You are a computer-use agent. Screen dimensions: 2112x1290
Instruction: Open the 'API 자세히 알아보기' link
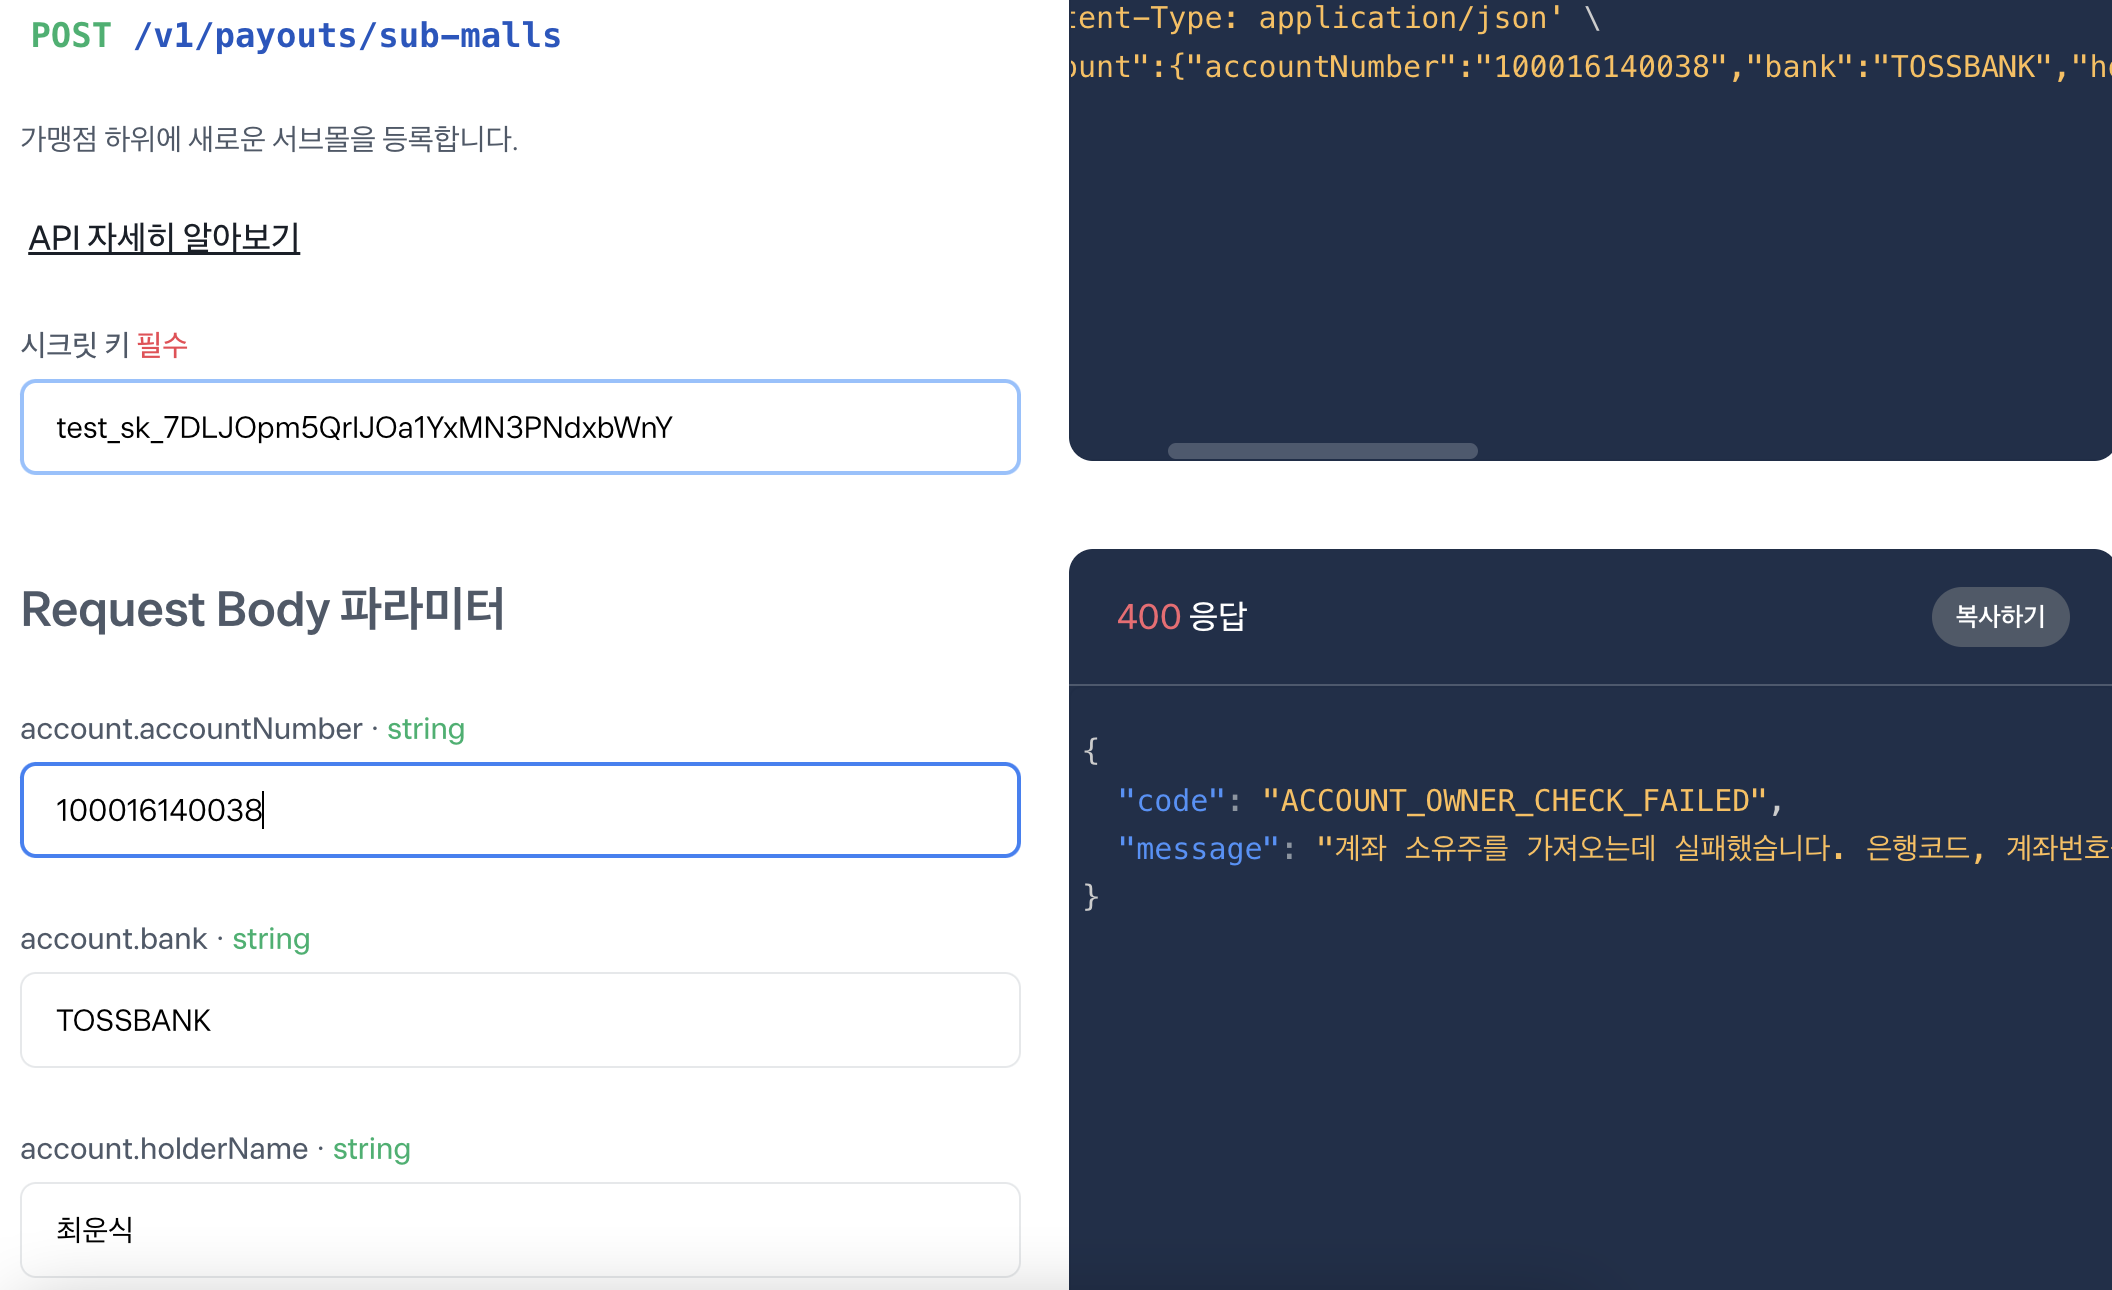pyautogui.click(x=164, y=238)
